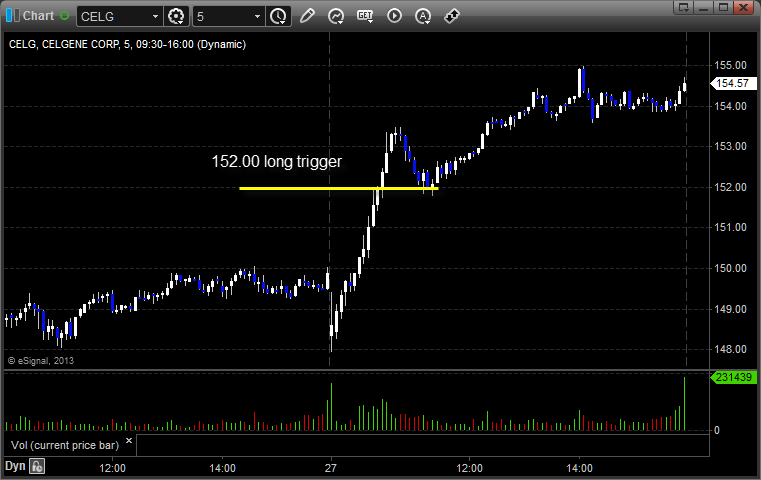Open the symbol settings gear icon
Screen dimensions: 761x480
coord(176,17)
